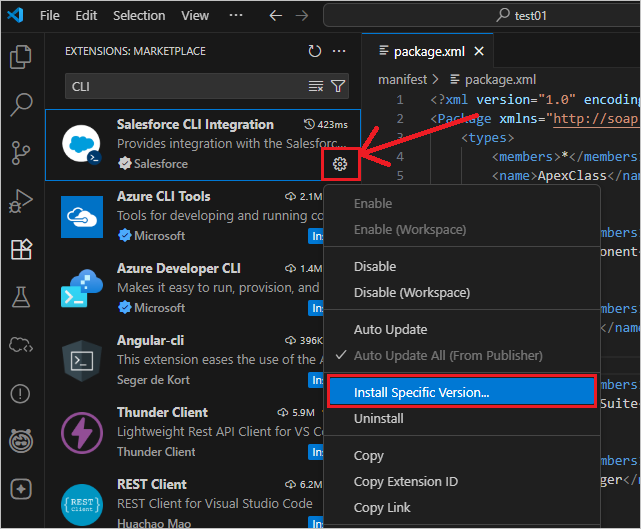Go back with the left arrow
The height and width of the screenshot is (529, 641).
click(276, 16)
